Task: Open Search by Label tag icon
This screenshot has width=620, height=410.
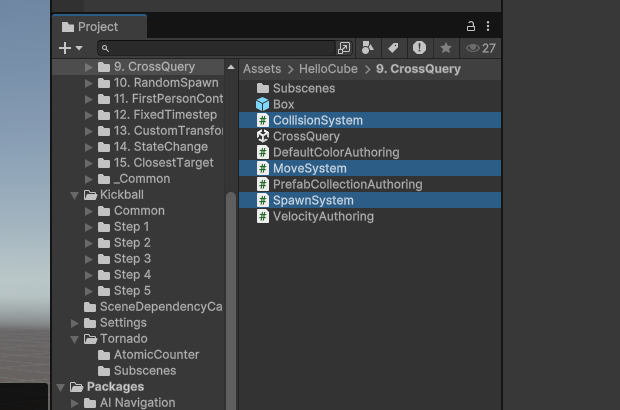Action: pos(393,48)
